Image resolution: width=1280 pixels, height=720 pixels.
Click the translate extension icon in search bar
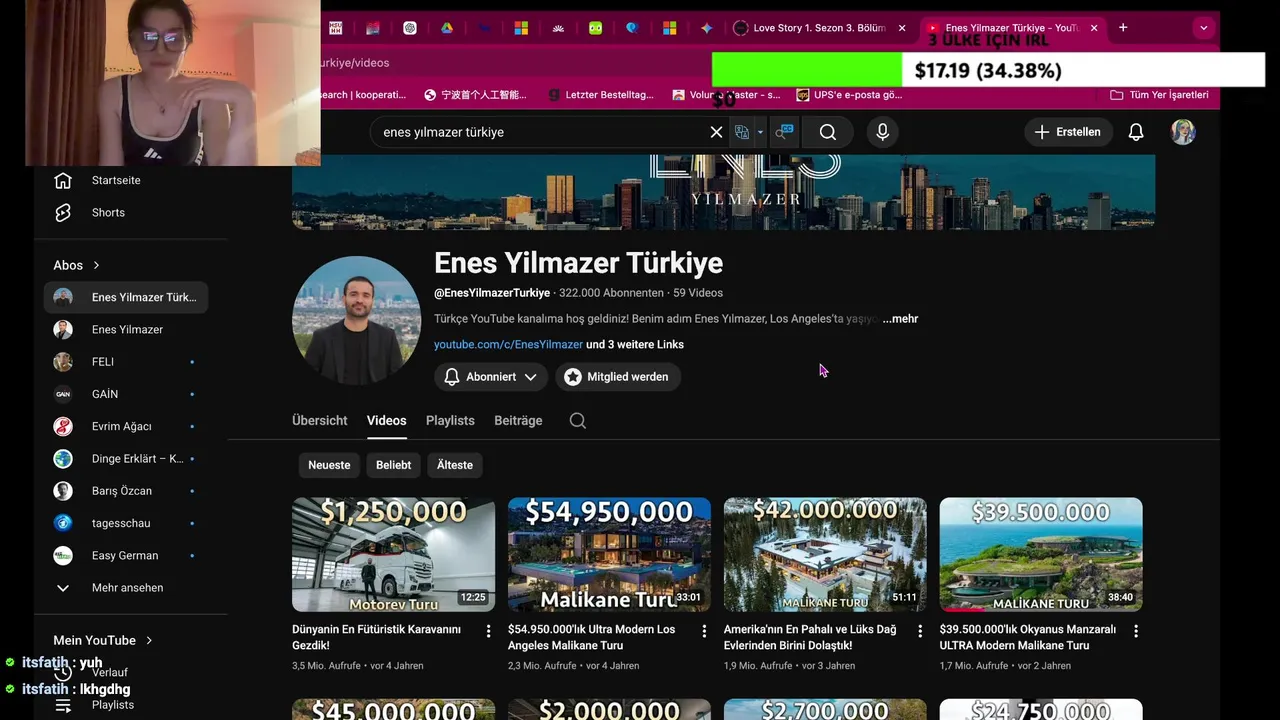click(x=742, y=132)
